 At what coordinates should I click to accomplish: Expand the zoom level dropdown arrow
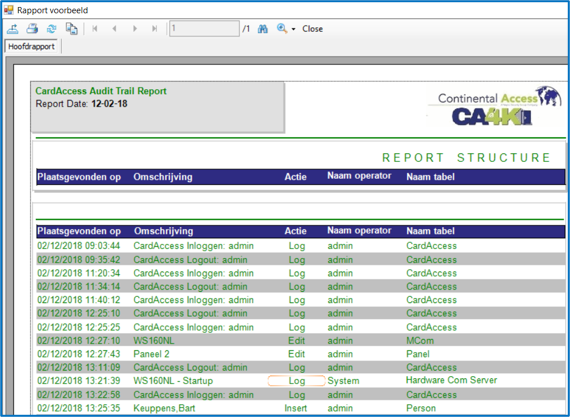tap(293, 29)
